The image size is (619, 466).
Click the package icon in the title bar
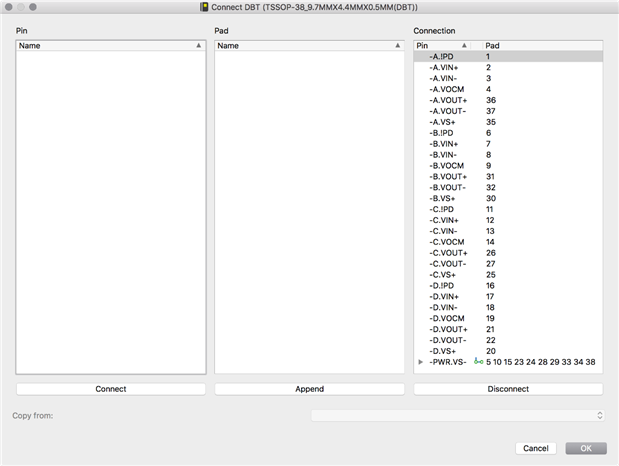click(x=204, y=7)
